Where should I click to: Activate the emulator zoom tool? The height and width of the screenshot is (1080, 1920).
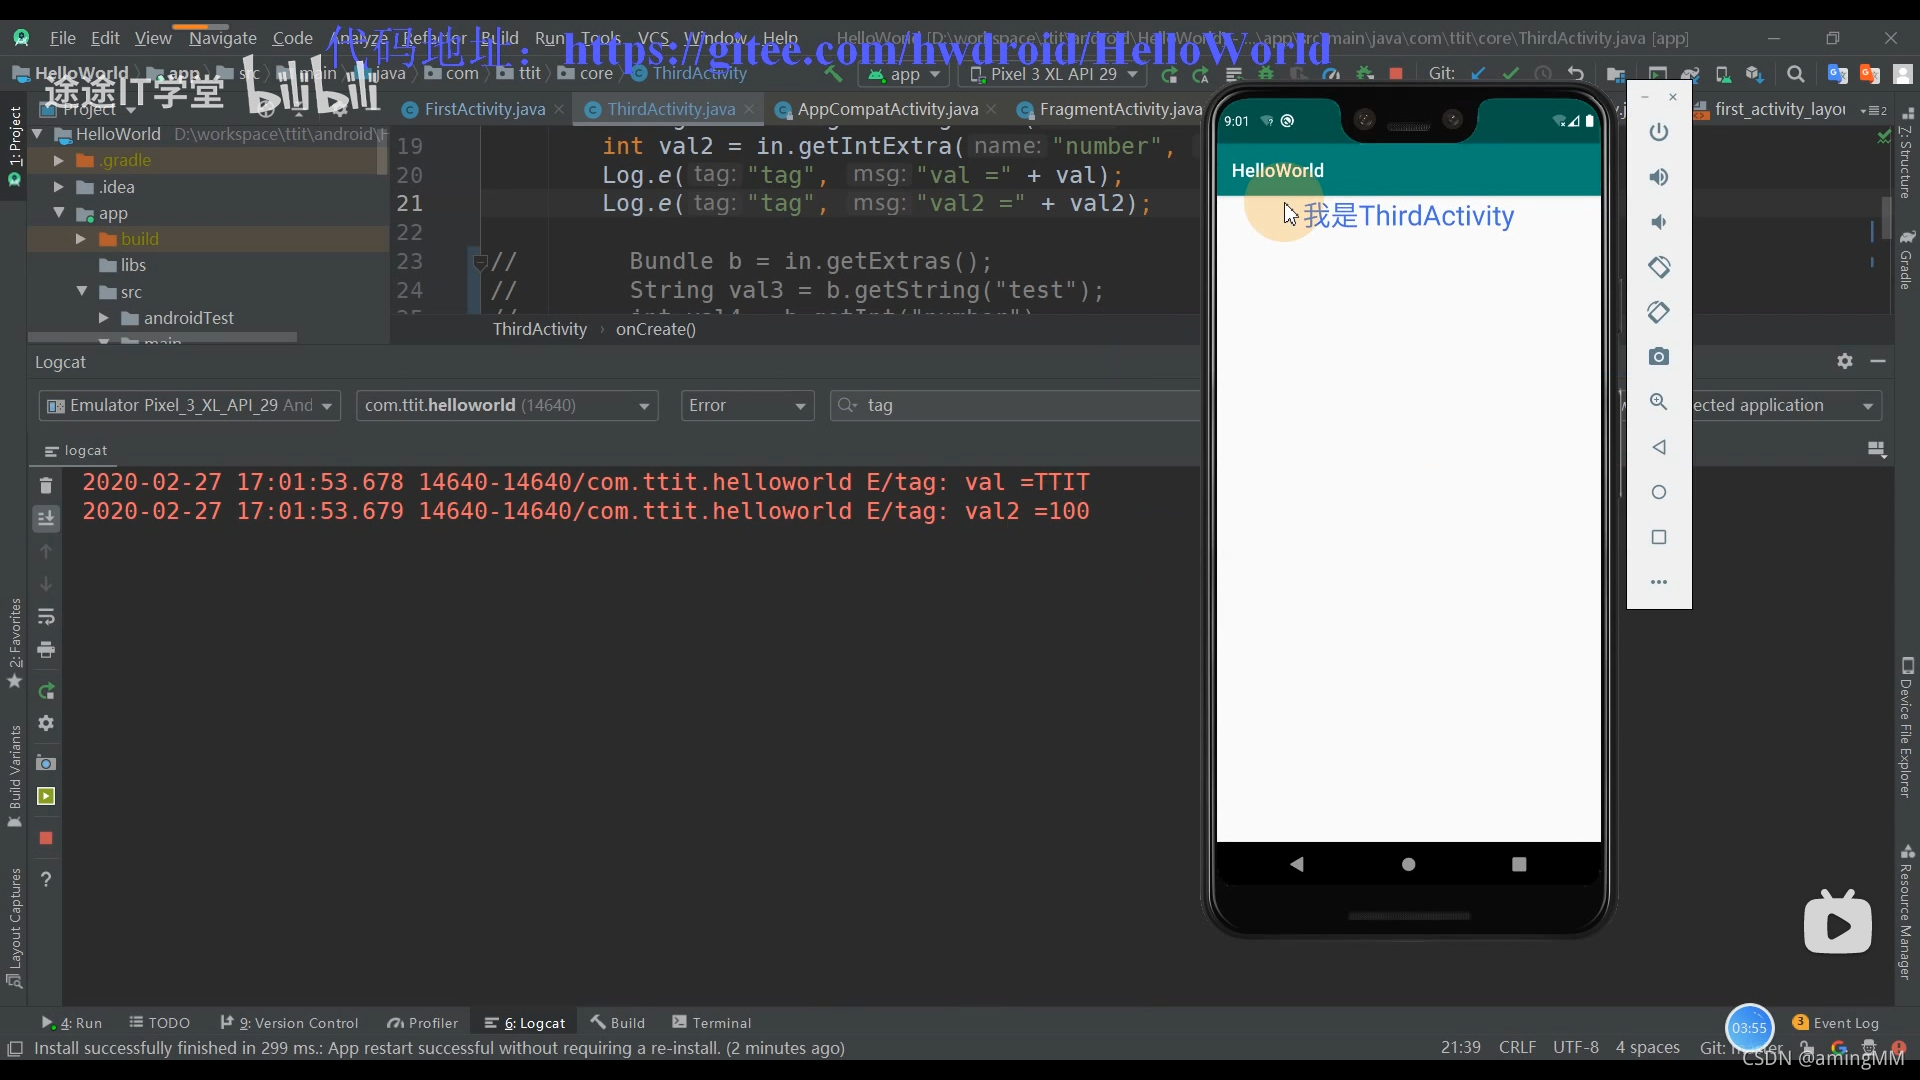tap(1659, 402)
